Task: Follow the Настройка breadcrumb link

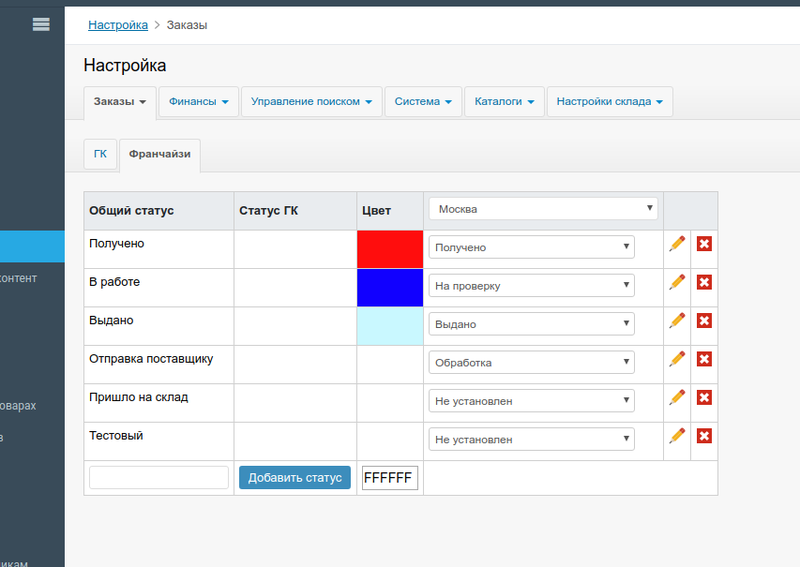Action: 118,24
